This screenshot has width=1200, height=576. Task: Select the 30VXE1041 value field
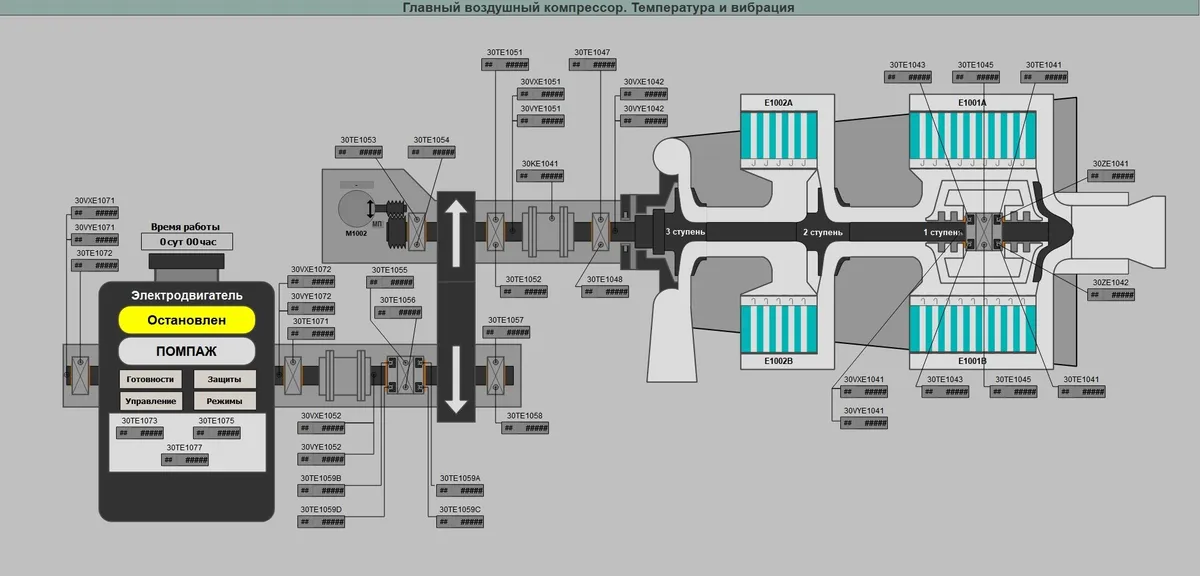click(x=866, y=393)
